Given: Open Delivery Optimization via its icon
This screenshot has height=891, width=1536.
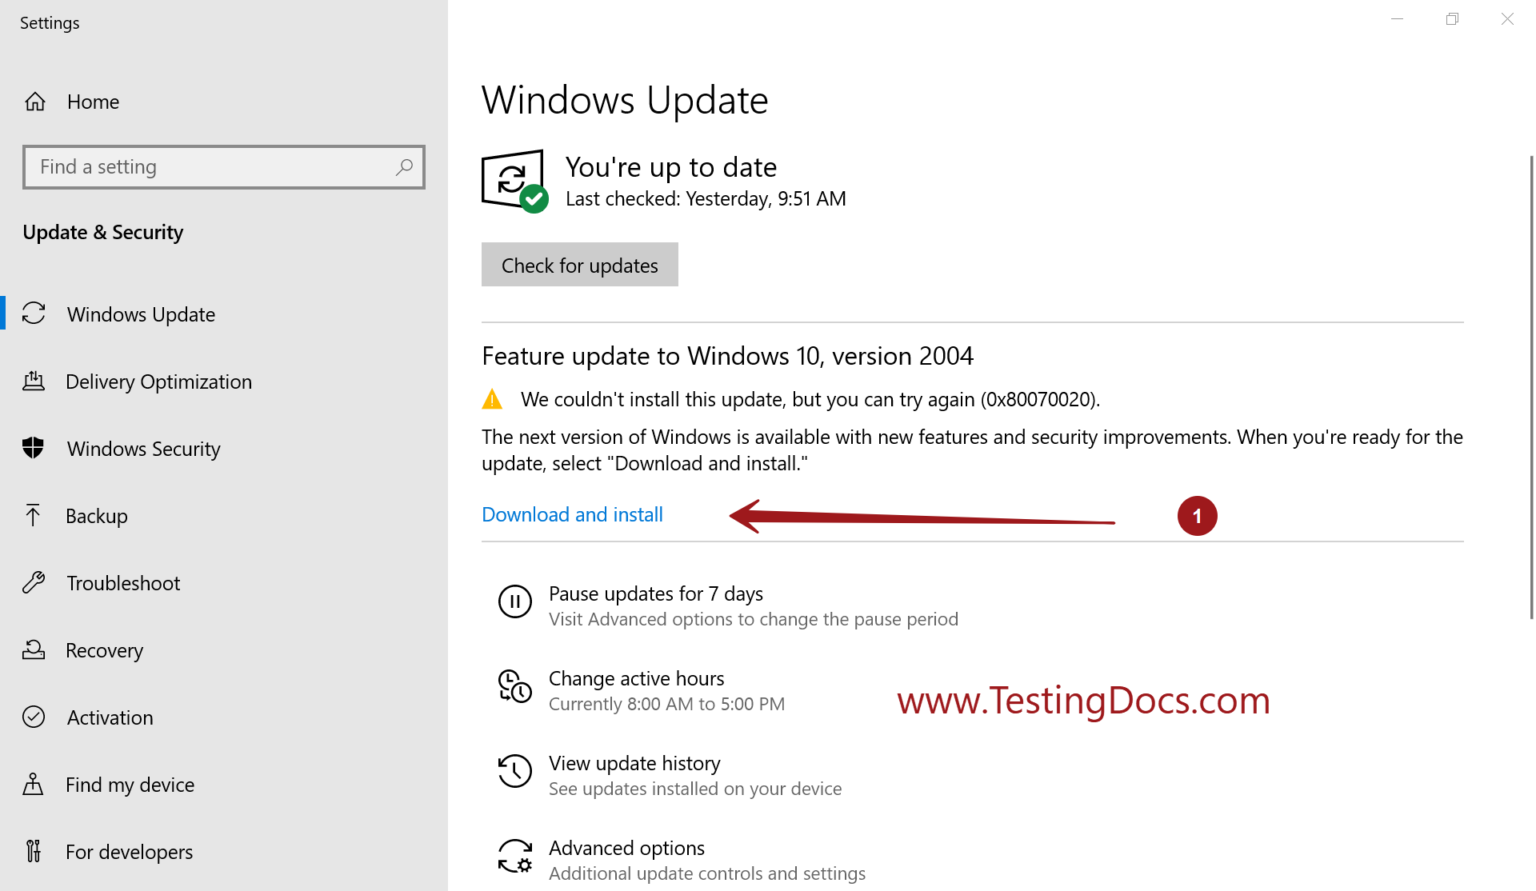Looking at the screenshot, I should (x=35, y=381).
